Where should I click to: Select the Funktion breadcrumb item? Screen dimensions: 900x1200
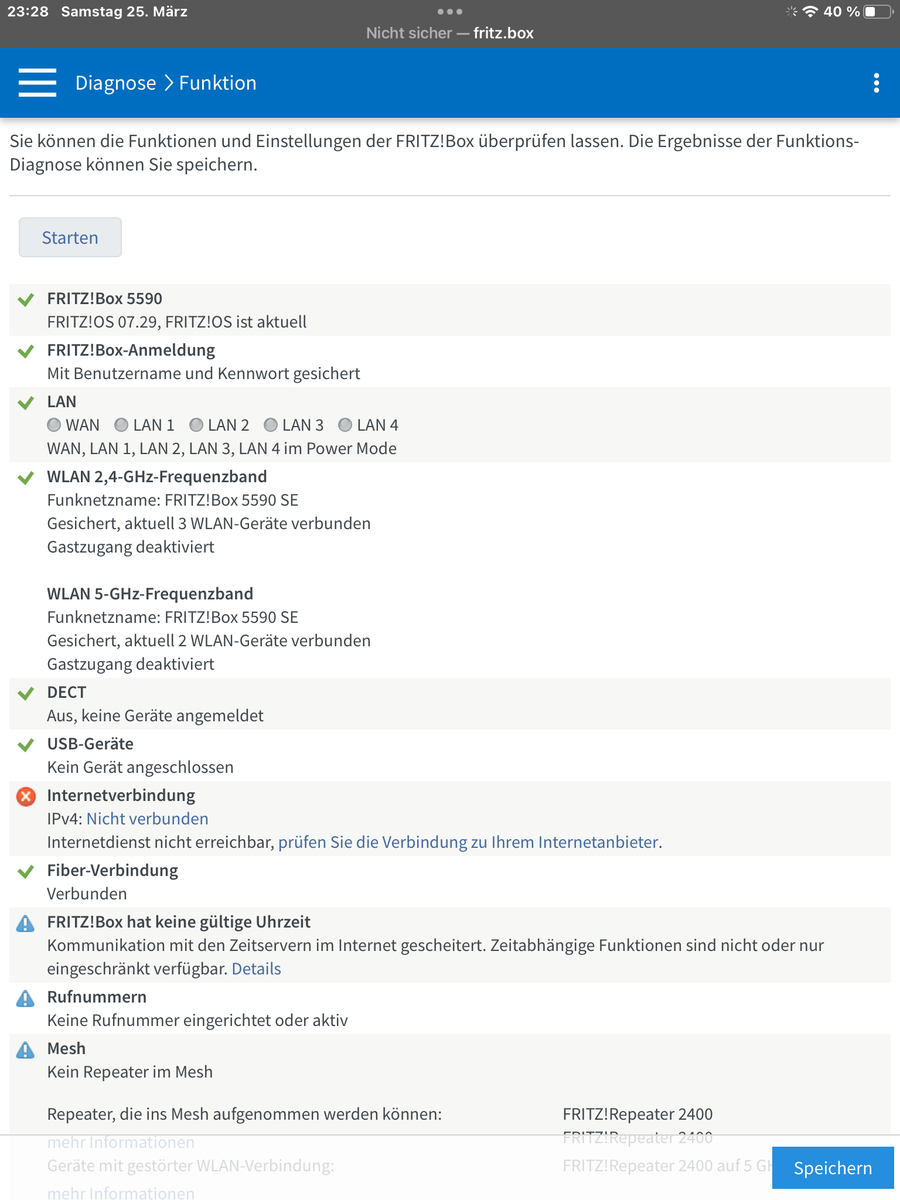(218, 83)
